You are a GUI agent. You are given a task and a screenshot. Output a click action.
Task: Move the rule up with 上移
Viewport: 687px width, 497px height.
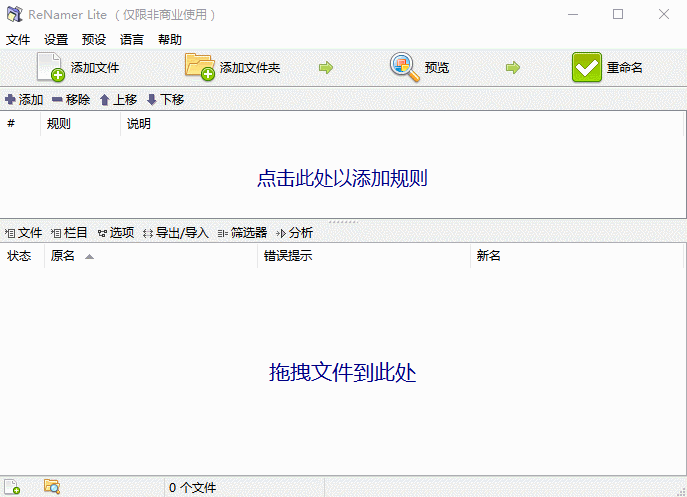118,100
